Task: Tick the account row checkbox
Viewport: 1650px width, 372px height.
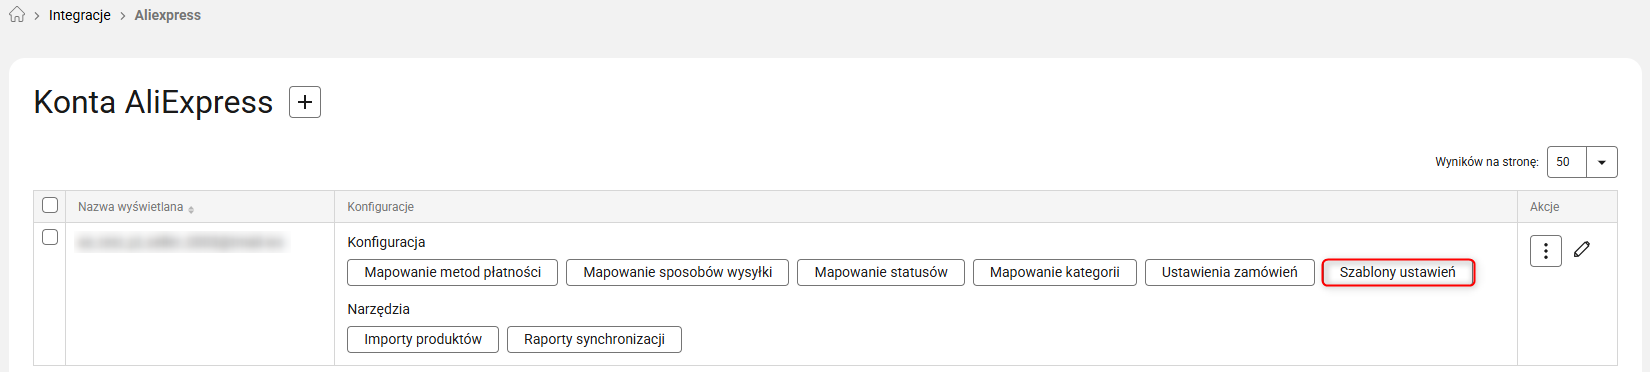Action: [x=50, y=237]
